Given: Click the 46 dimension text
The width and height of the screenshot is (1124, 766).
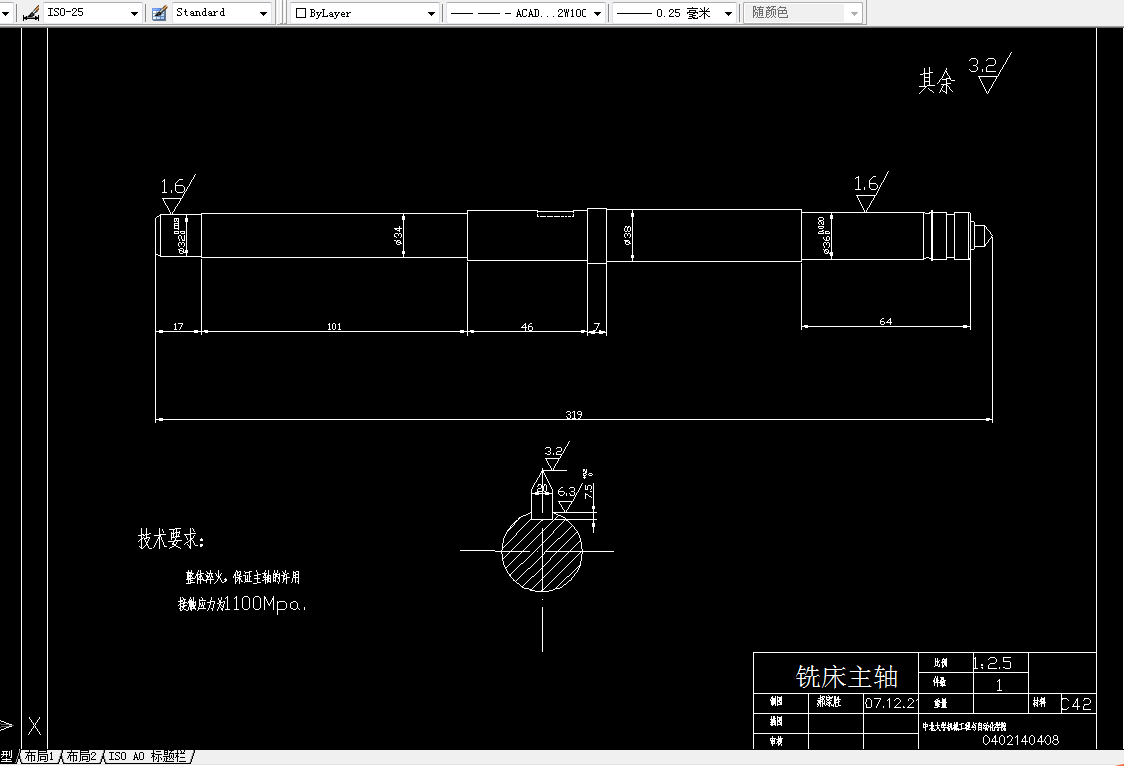Looking at the screenshot, I should tap(527, 327).
